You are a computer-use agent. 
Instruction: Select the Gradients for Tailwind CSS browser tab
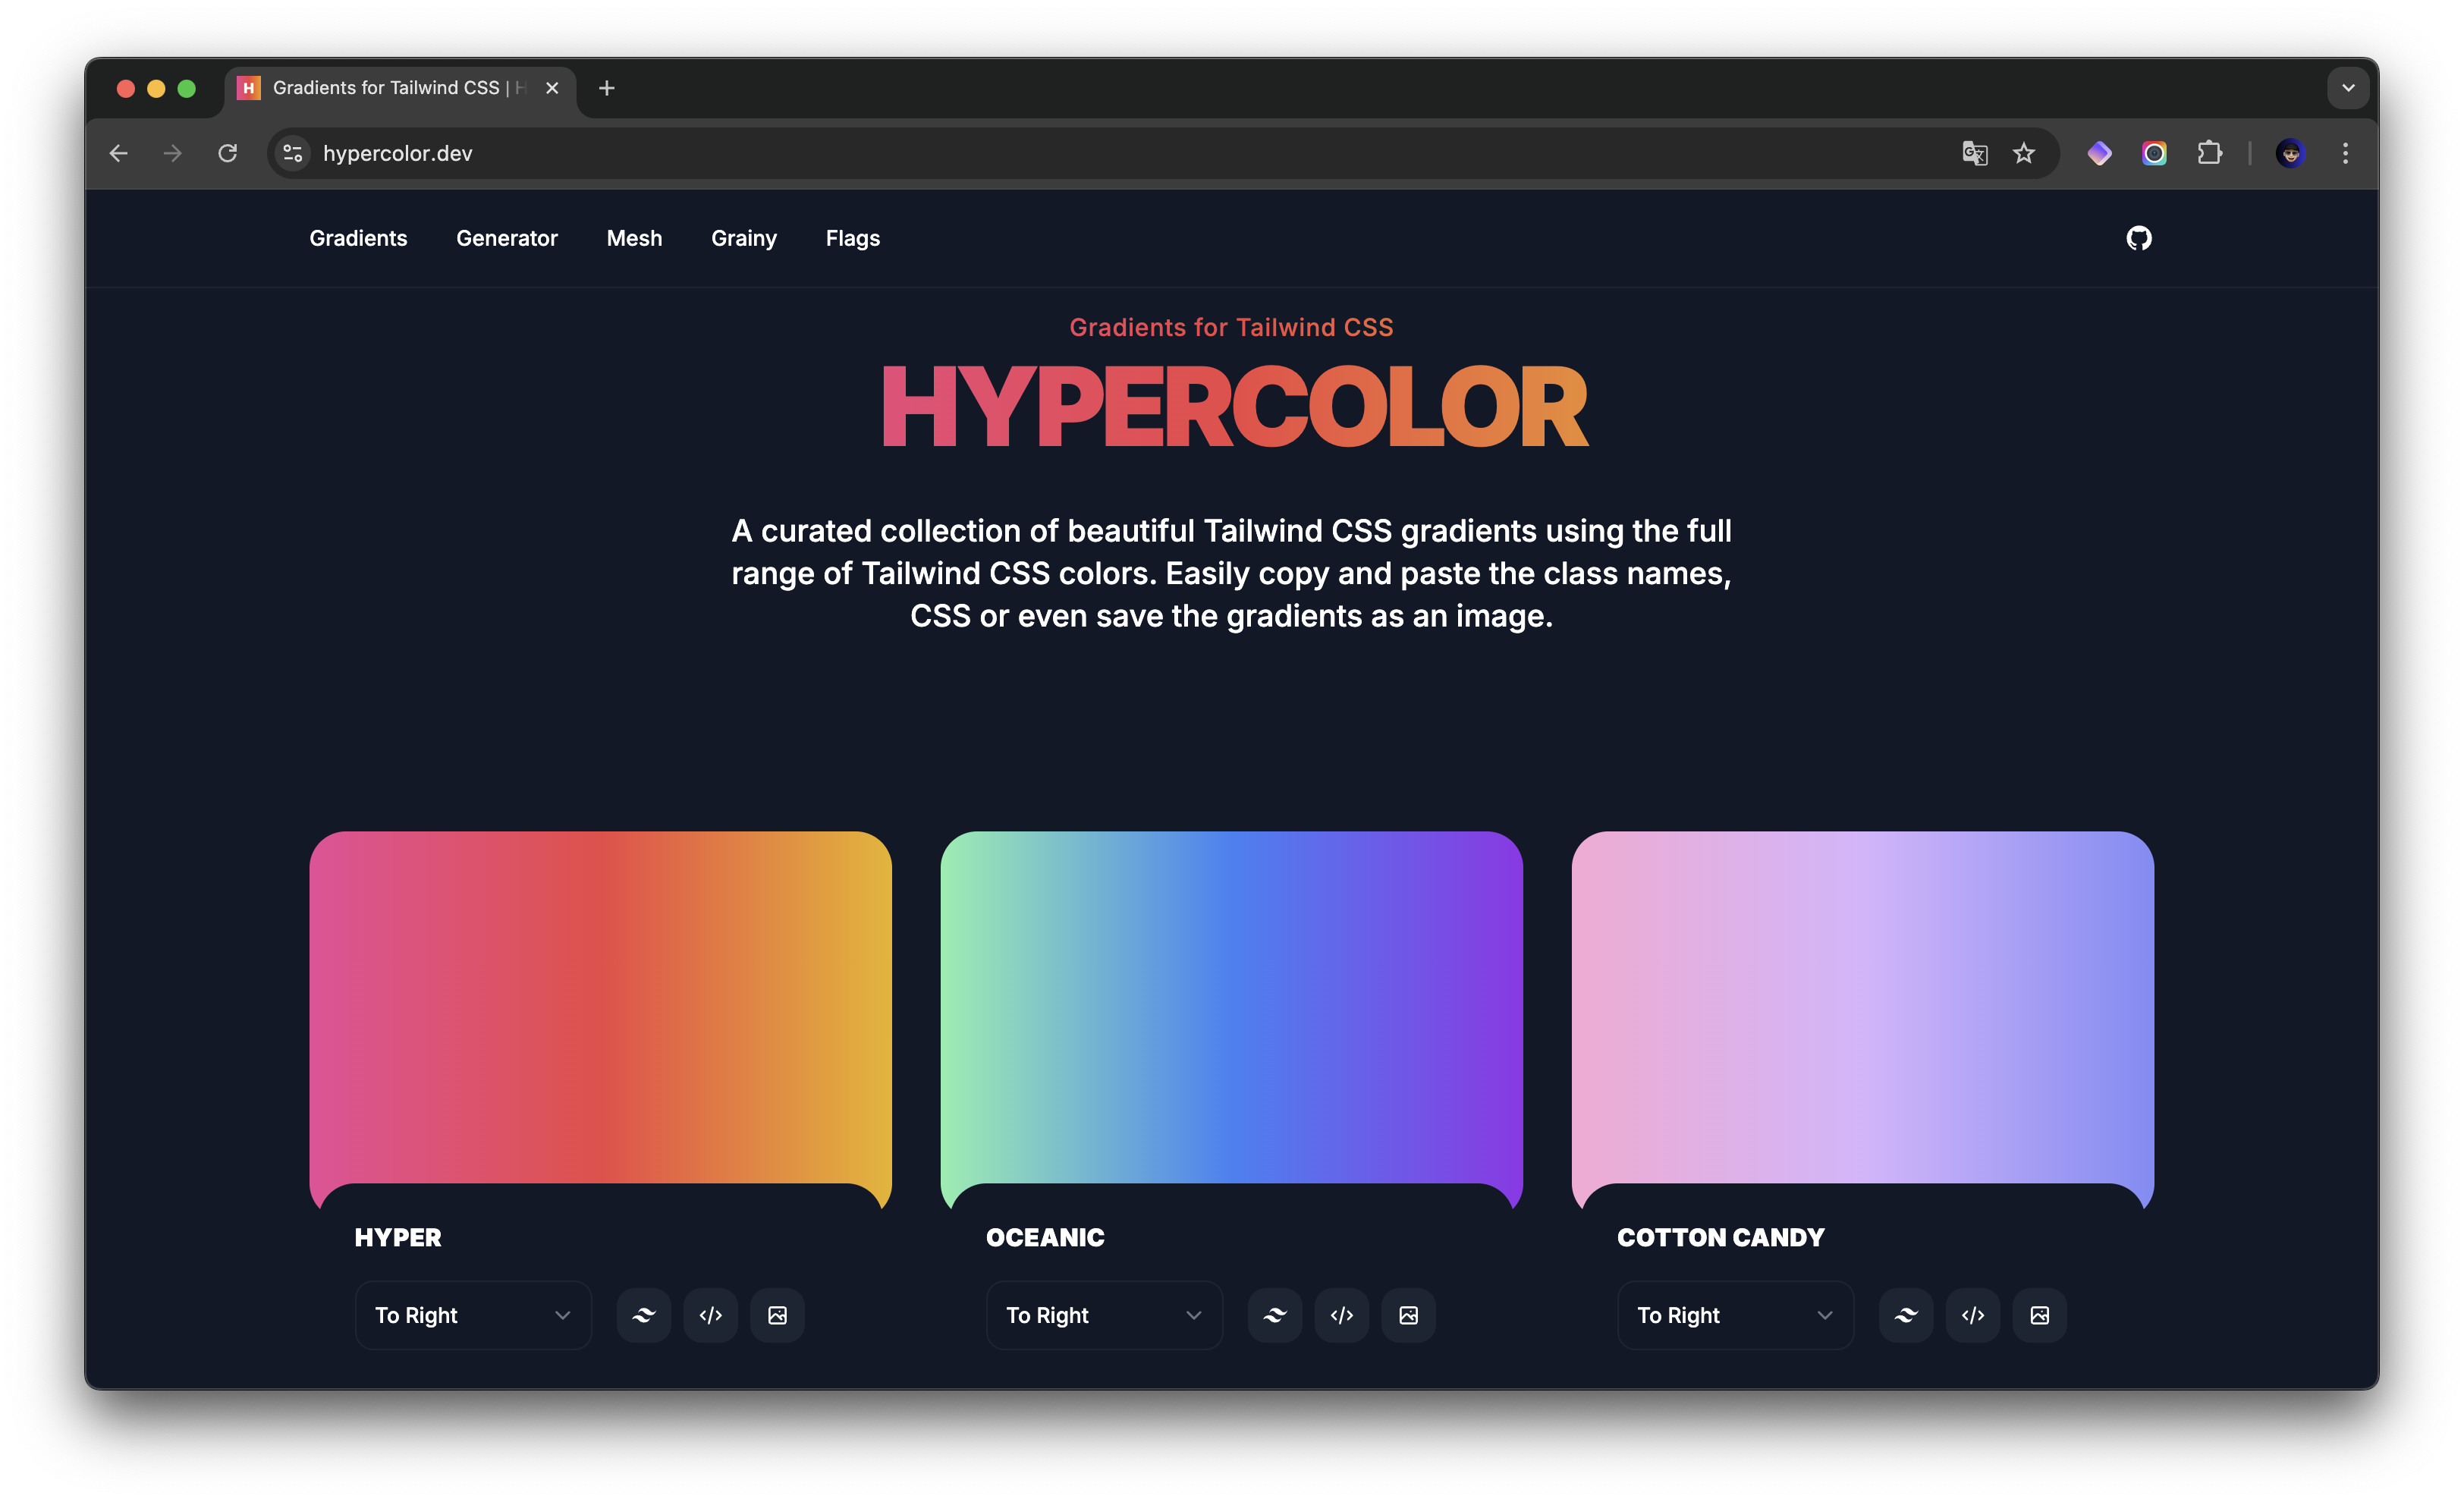pyautogui.click(x=400, y=88)
